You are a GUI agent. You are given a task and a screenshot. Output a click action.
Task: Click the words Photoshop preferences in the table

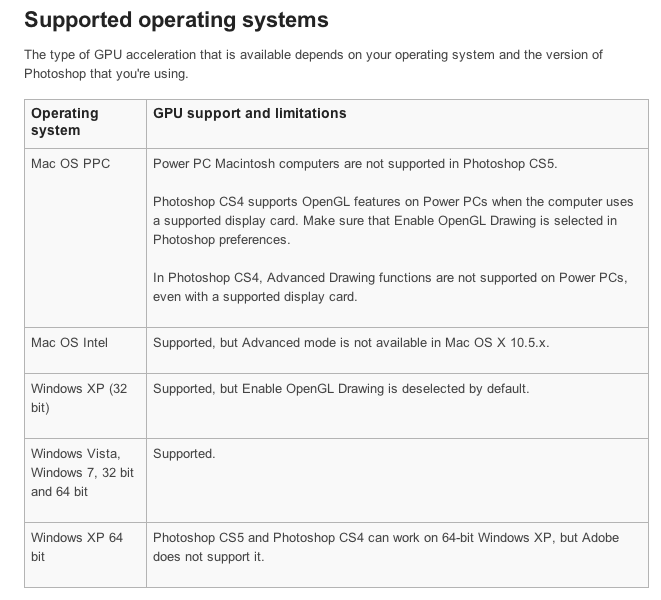click(x=220, y=240)
